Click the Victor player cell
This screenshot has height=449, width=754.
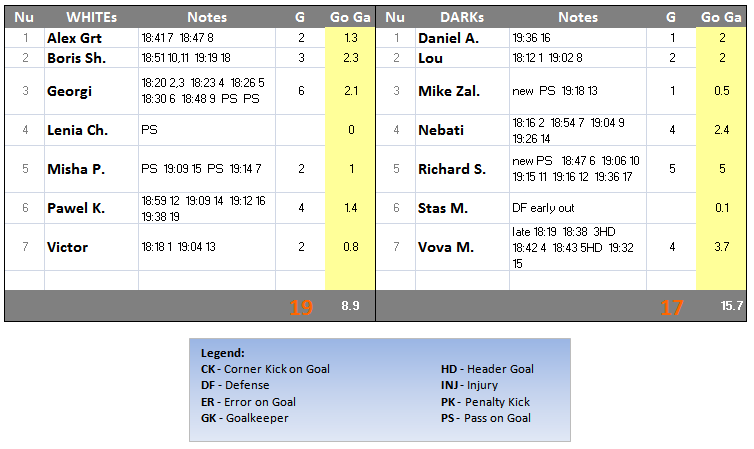coord(67,247)
